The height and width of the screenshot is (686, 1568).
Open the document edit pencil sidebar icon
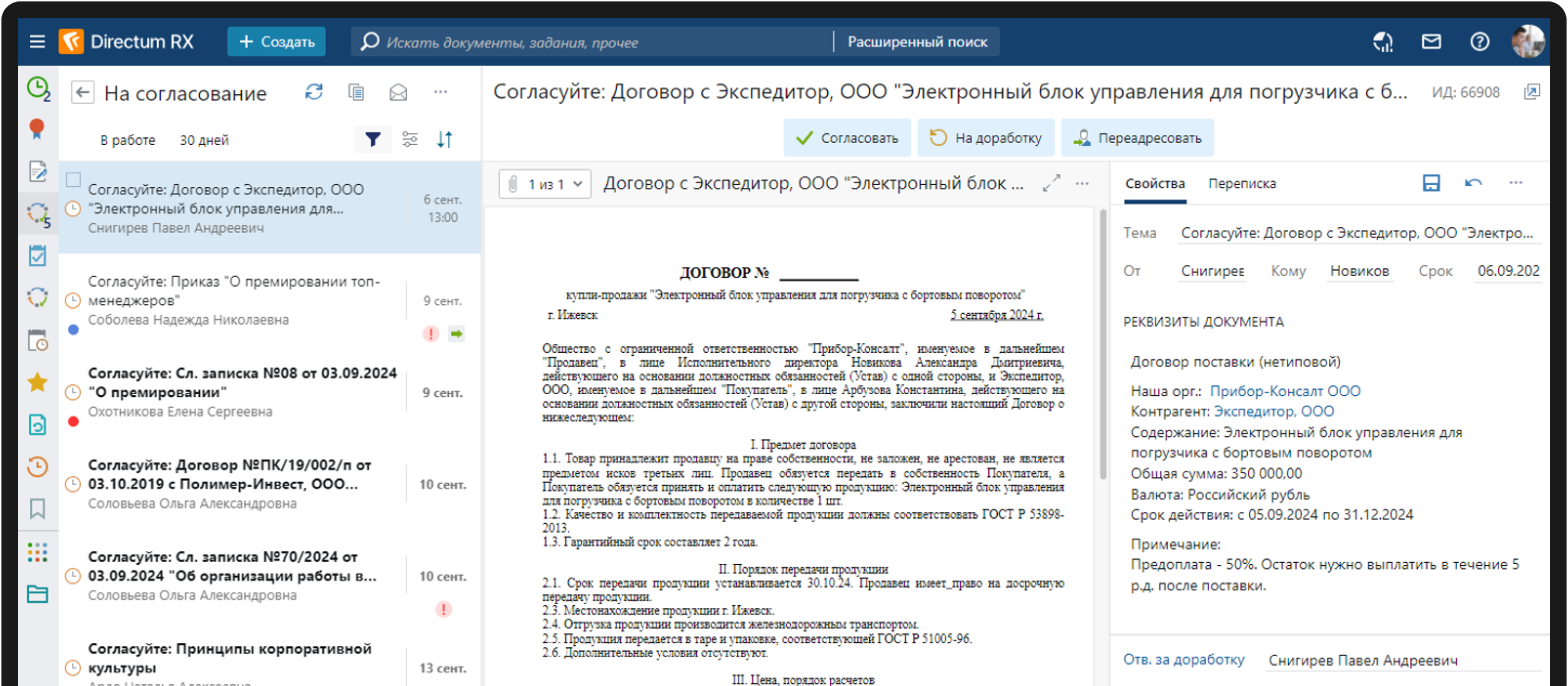pyautogui.click(x=37, y=171)
